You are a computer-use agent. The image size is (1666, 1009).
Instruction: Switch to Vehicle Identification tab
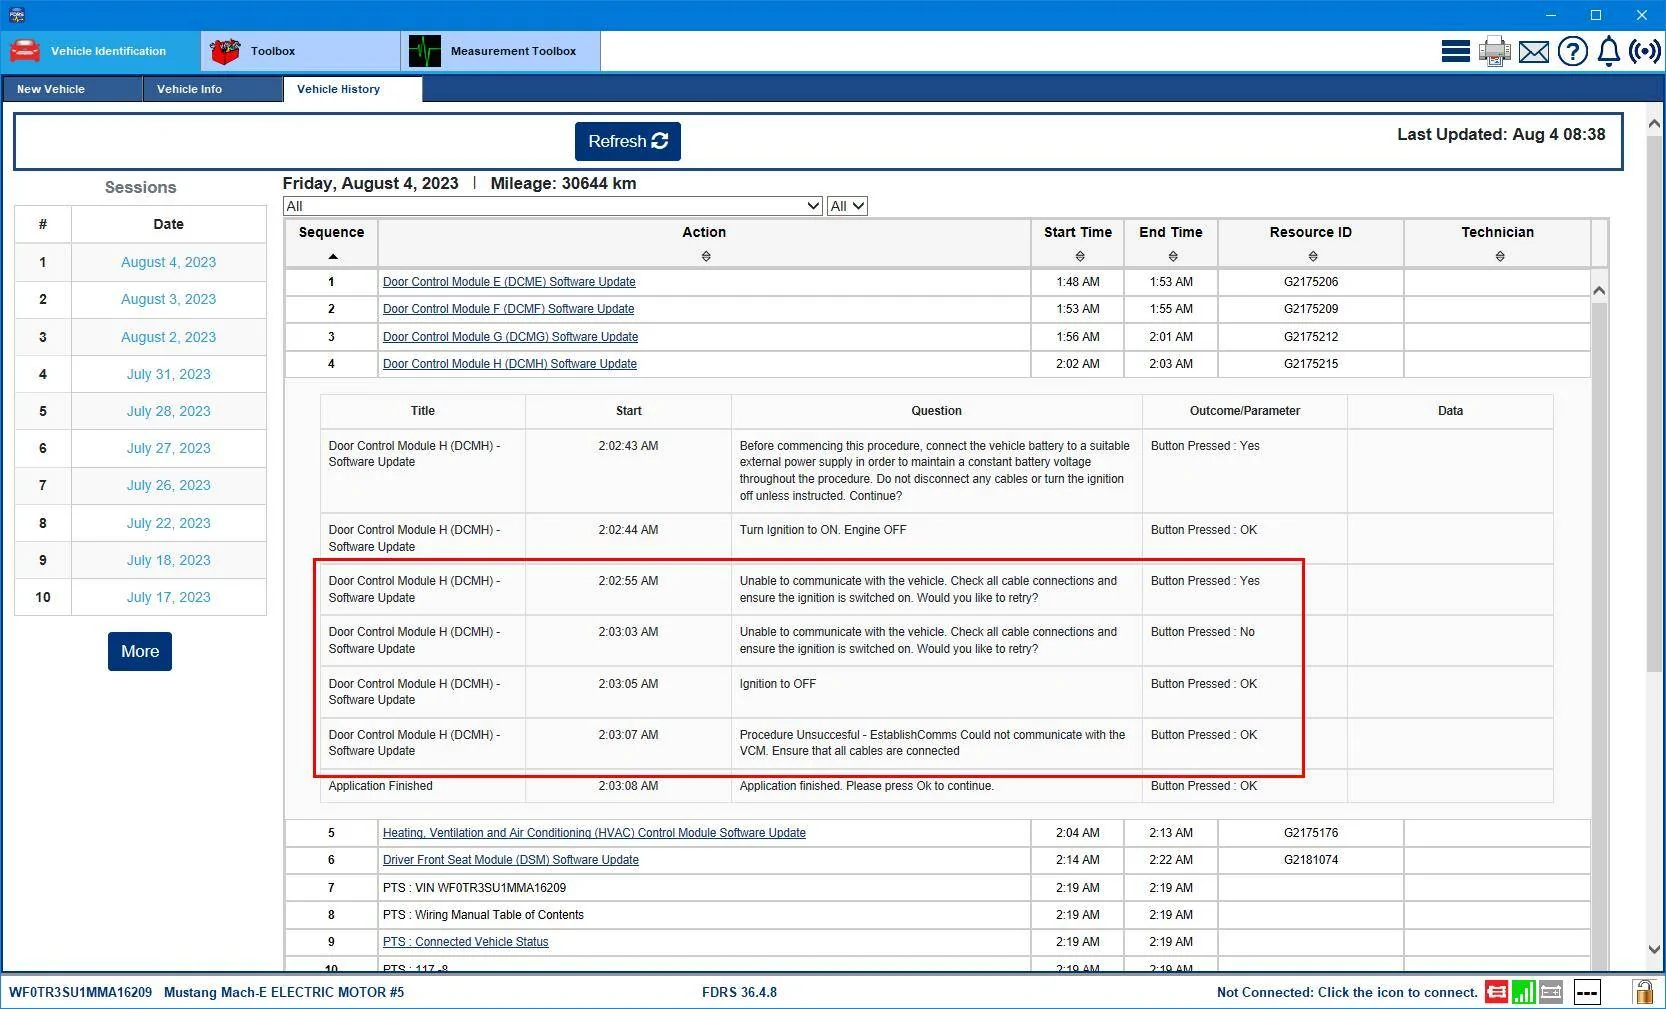pyautogui.click(x=100, y=51)
